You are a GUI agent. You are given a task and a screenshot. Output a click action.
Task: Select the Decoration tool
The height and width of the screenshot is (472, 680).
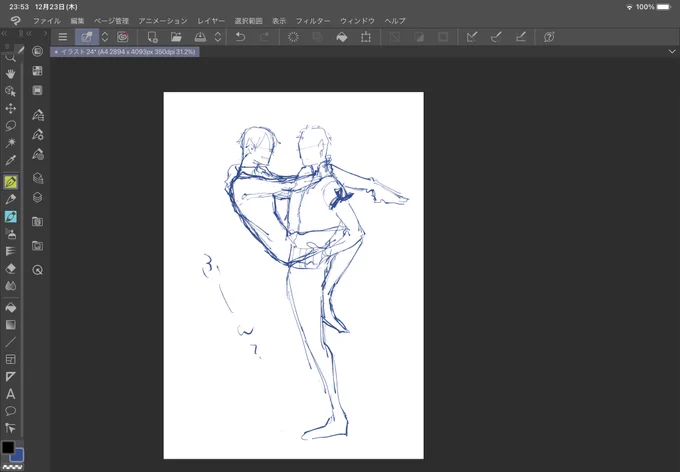point(10,251)
